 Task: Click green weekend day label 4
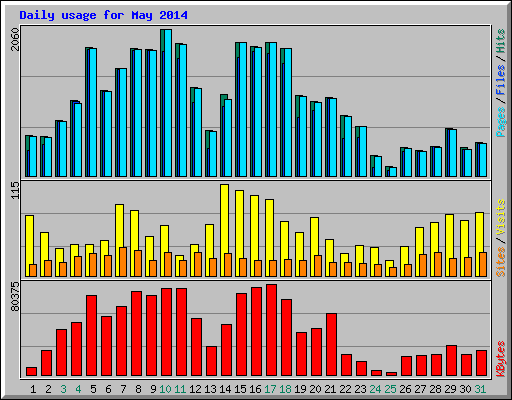pos(78,389)
